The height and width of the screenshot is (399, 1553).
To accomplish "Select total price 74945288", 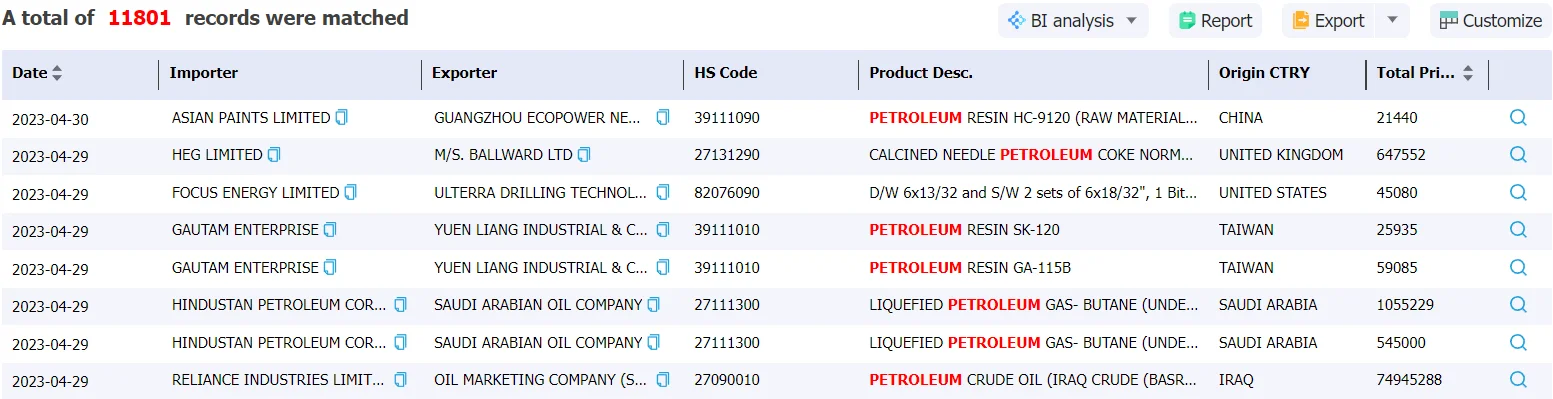I will [x=1409, y=380].
